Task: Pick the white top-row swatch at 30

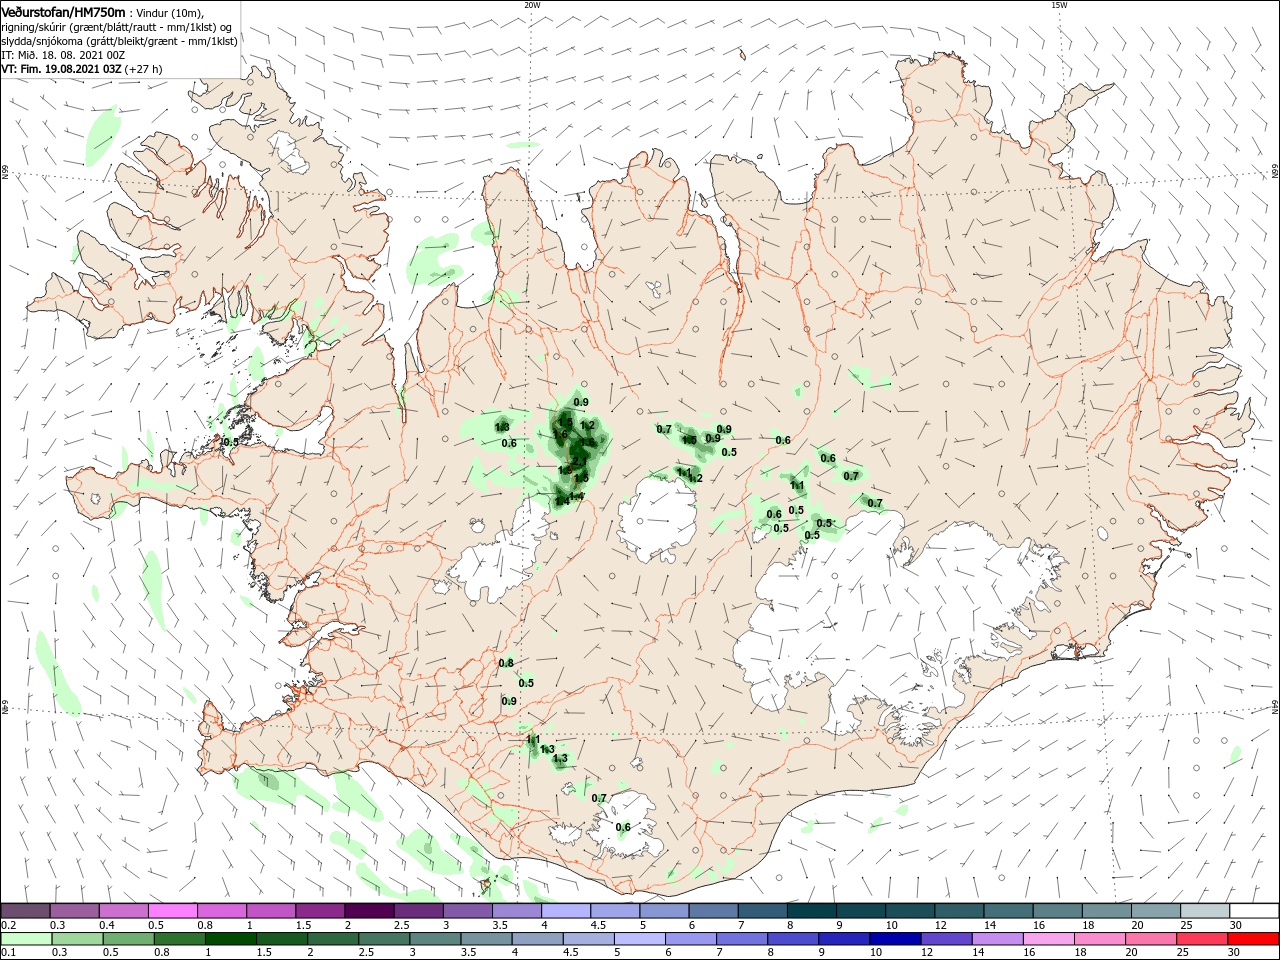Action: click(1253, 911)
